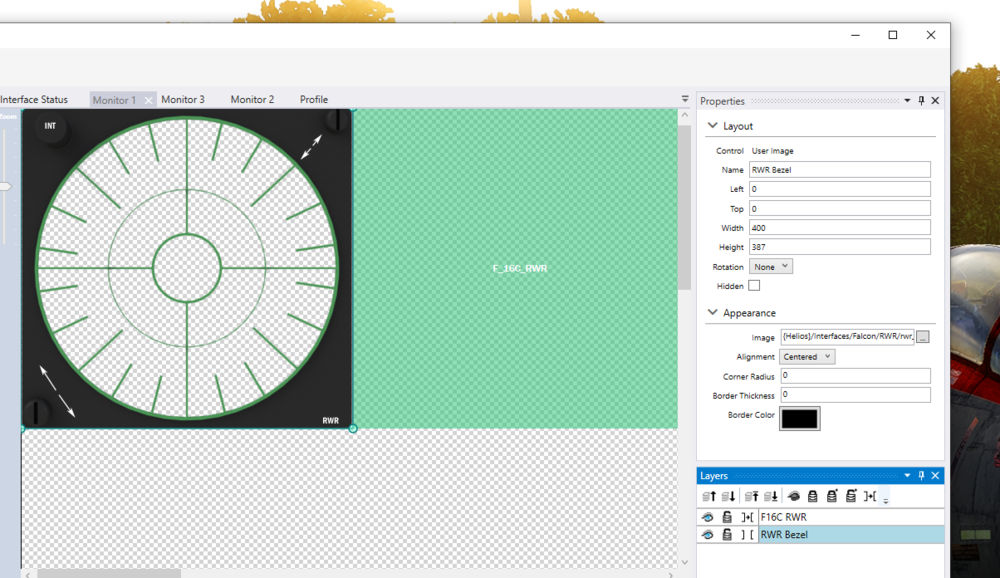This screenshot has height=578, width=1000.
Task: Switch to the Monitor 3 tab
Action: click(183, 100)
